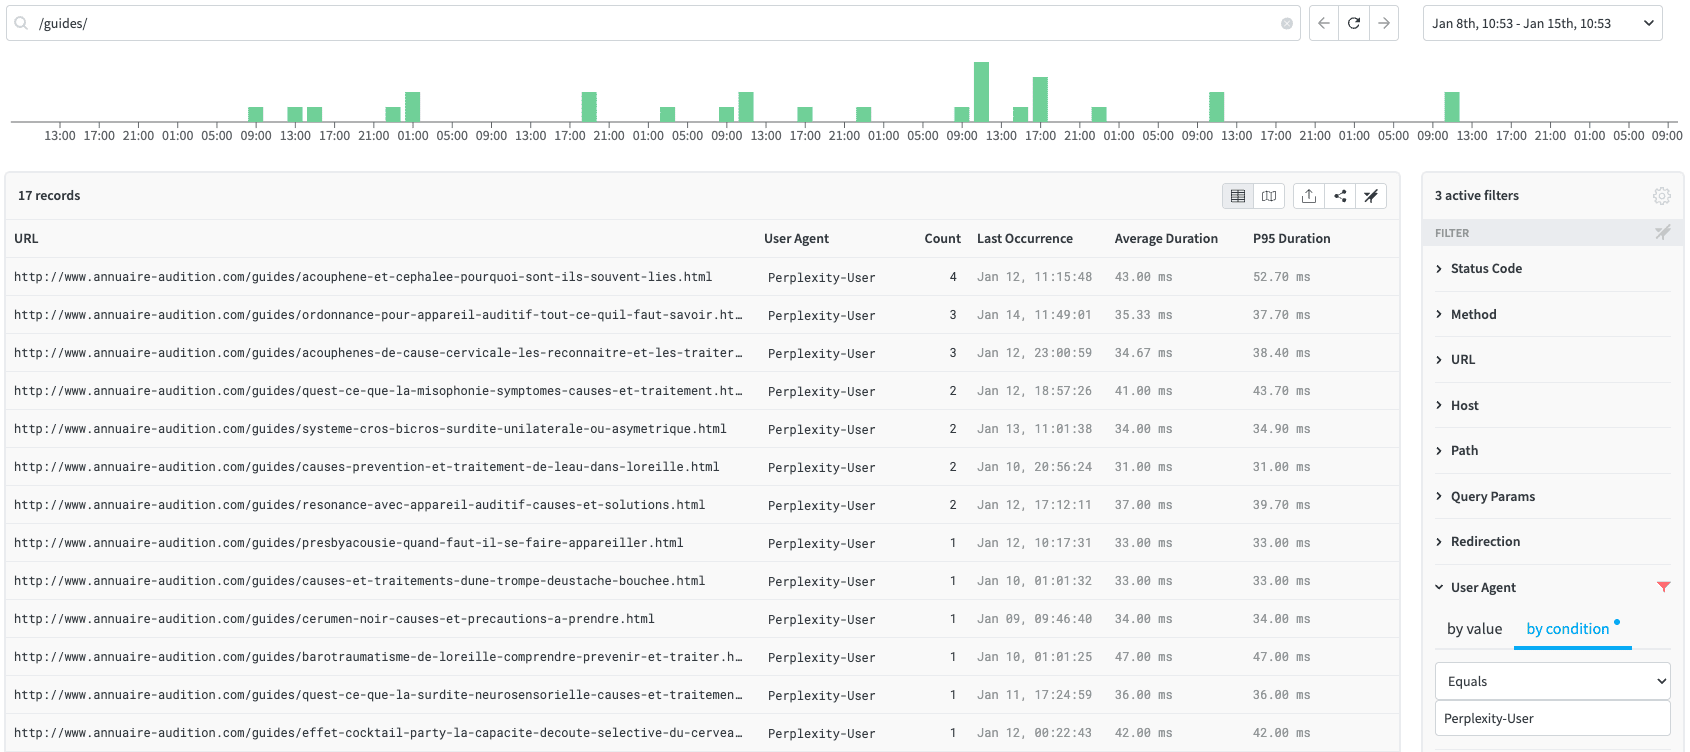Refresh the log results
1690x752 pixels.
pyautogui.click(x=1354, y=23)
